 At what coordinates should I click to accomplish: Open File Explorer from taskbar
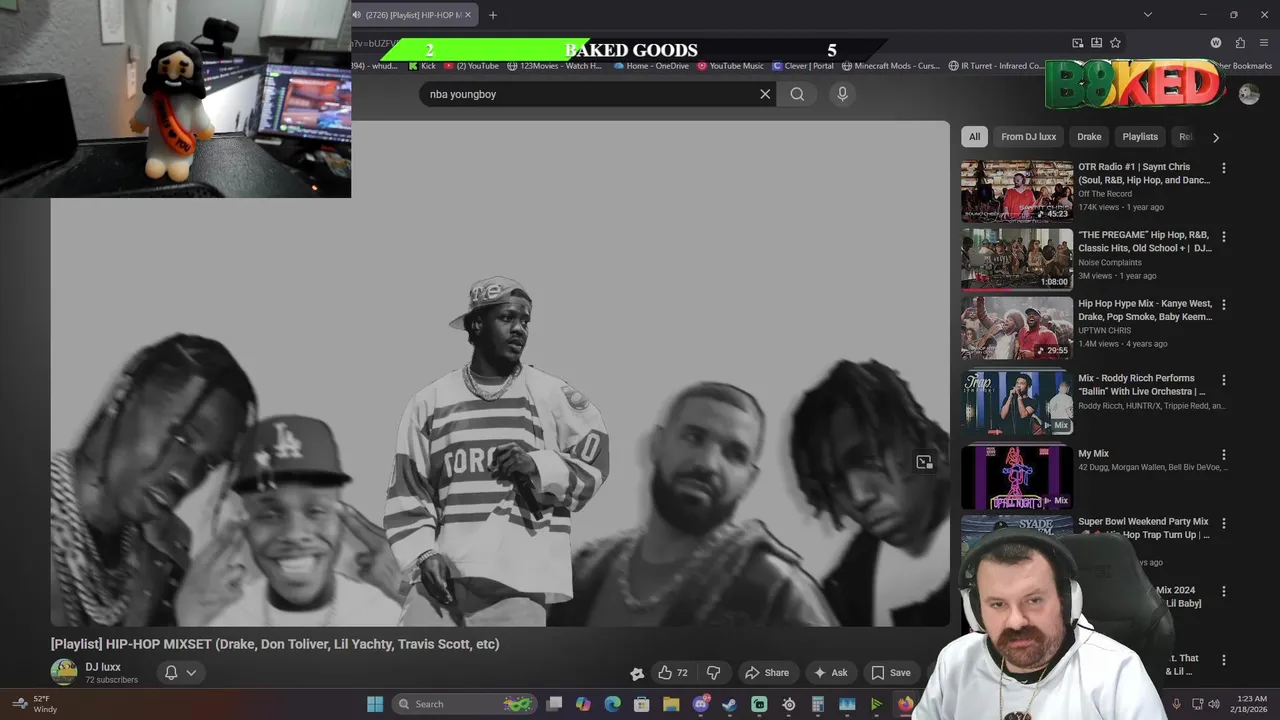point(671,704)
